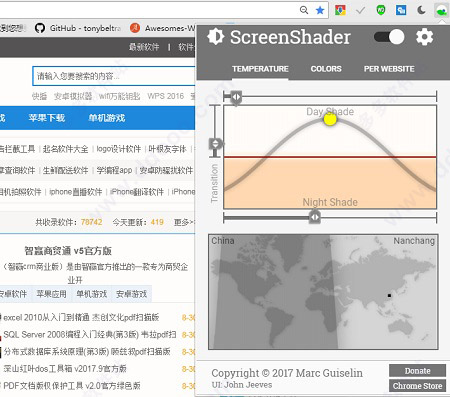
Task: Click the Day Shade slider handle
Action: (236, 98)
